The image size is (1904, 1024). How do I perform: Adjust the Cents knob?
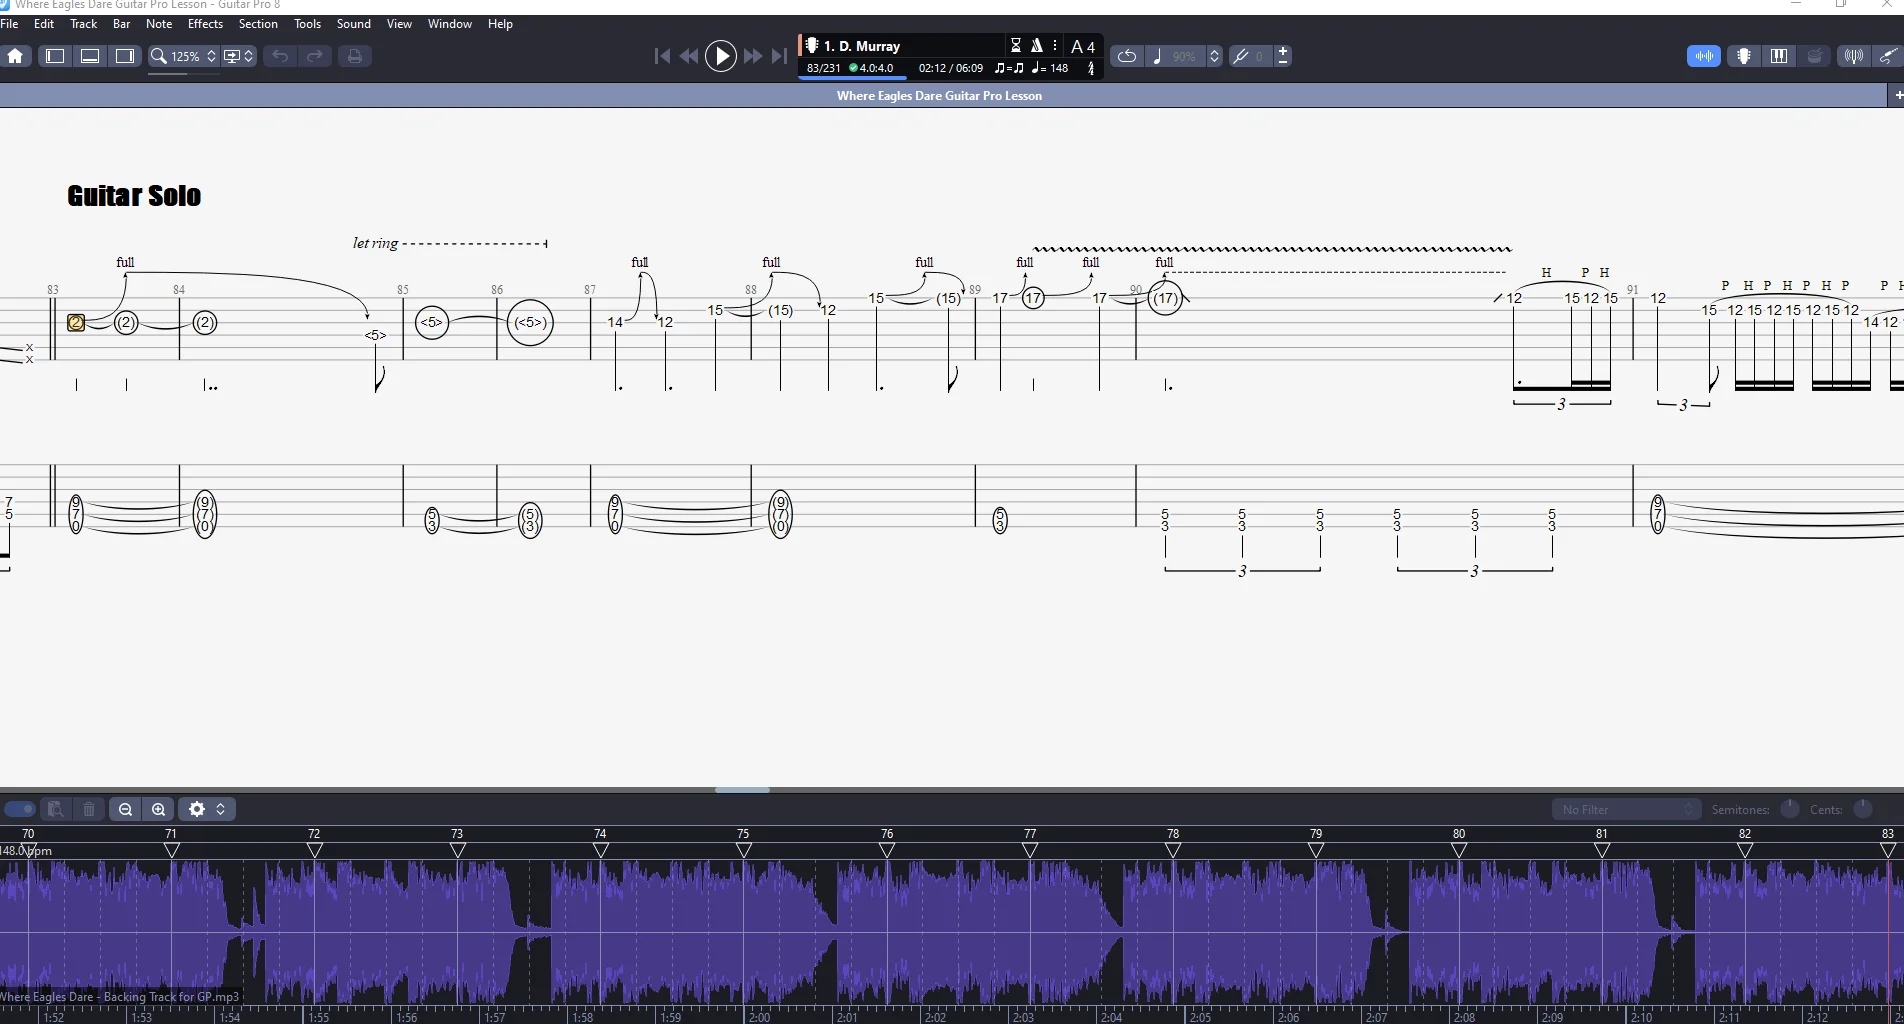[1863, 809]
